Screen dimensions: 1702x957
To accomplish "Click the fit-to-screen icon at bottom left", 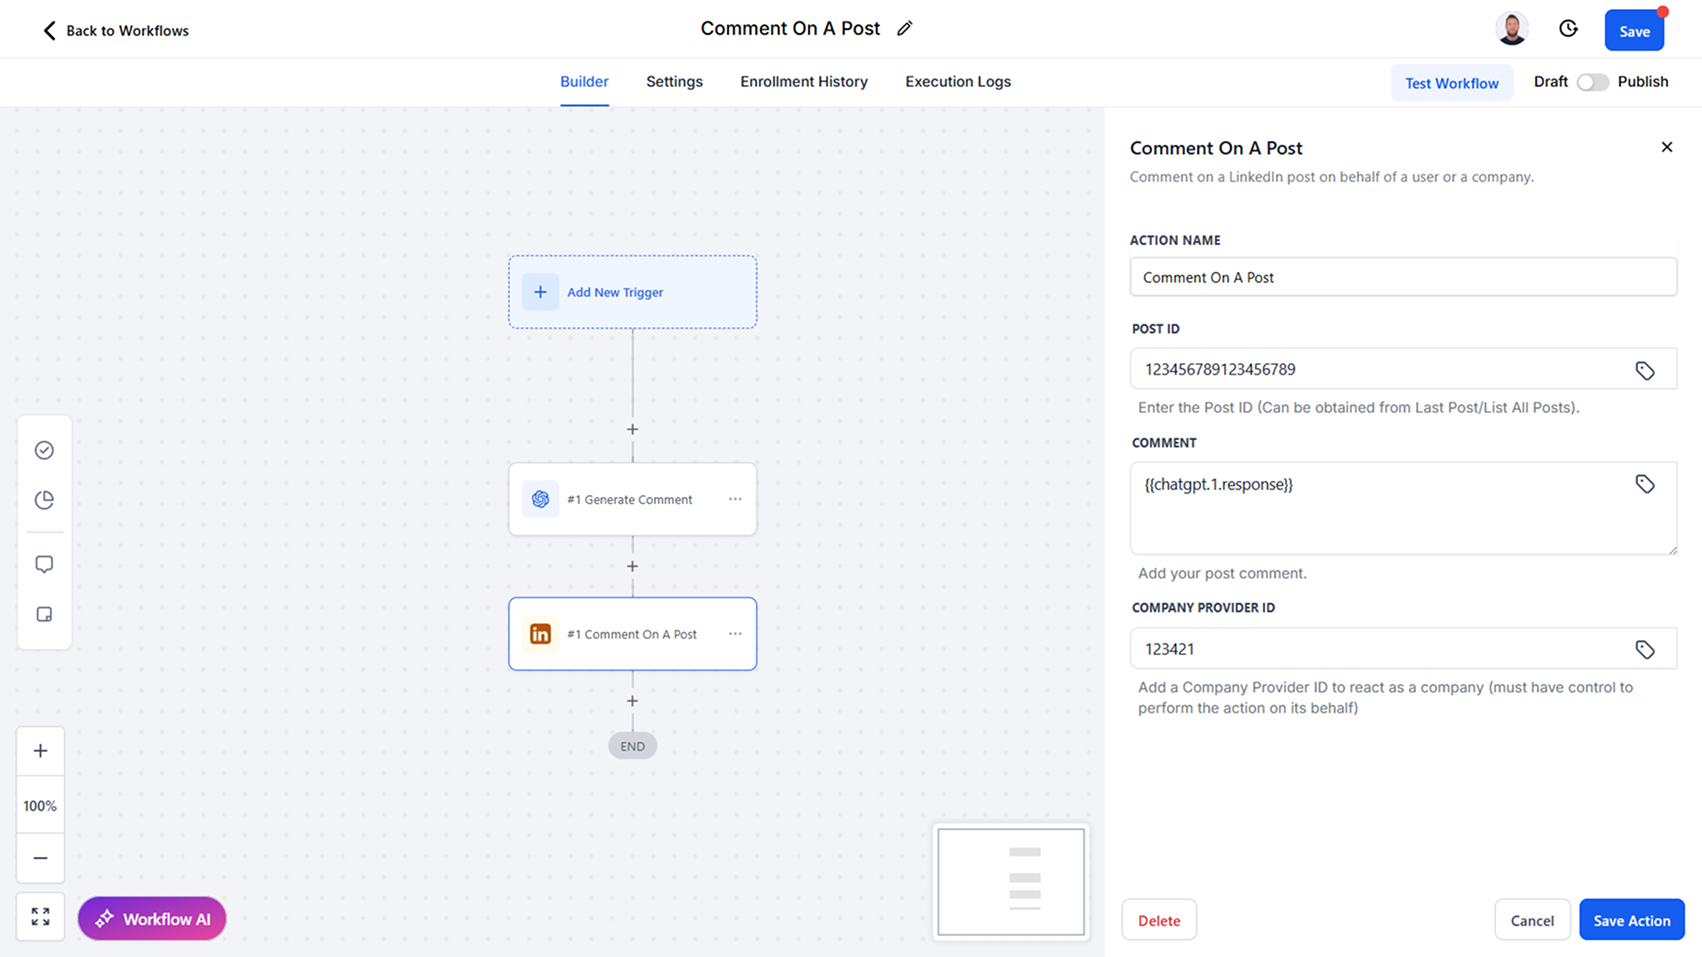I will click(x=40, y=916).
